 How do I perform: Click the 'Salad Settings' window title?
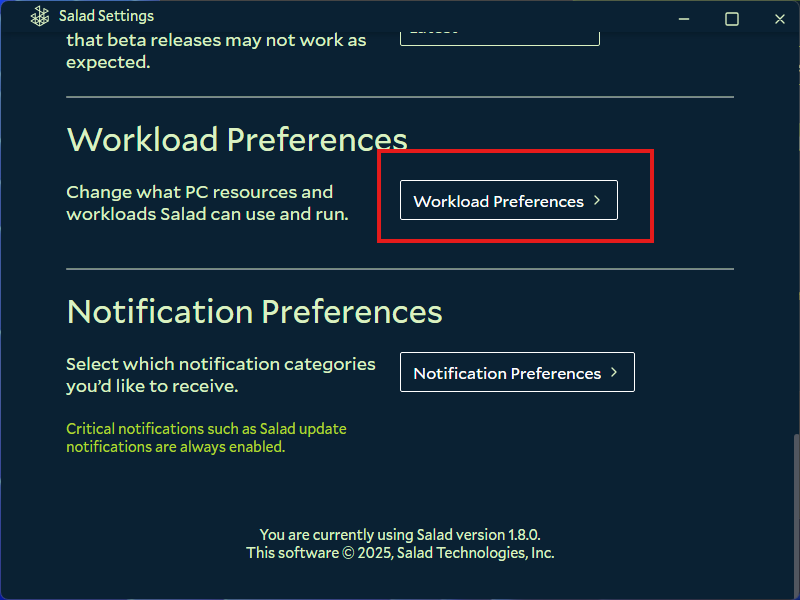[x=106, y=16]
